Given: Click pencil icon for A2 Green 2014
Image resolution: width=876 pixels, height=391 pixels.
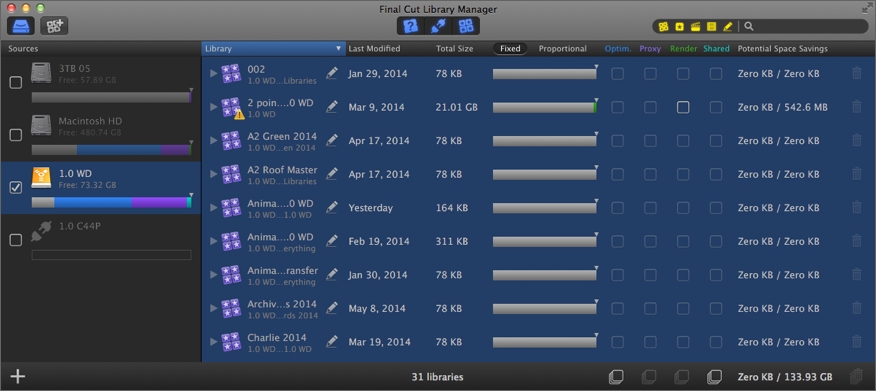Looking at the screenshot, I should point(332,140).
